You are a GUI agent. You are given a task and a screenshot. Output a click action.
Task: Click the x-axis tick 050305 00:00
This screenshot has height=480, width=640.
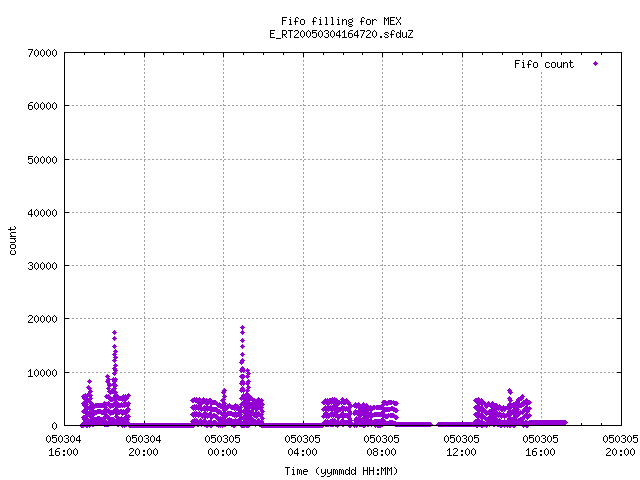point(222,446)
